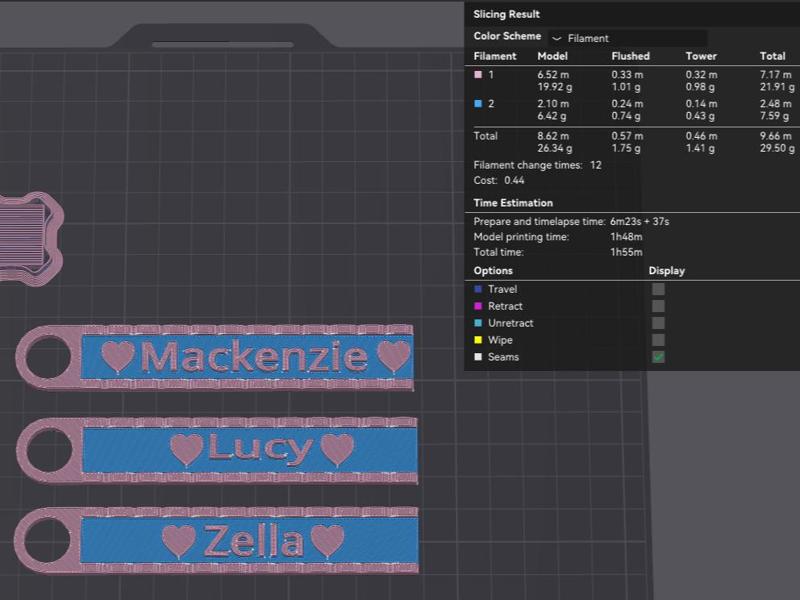Enable the Unretract display checkbox
Screen dimensions: 800x600
point(657,323)
